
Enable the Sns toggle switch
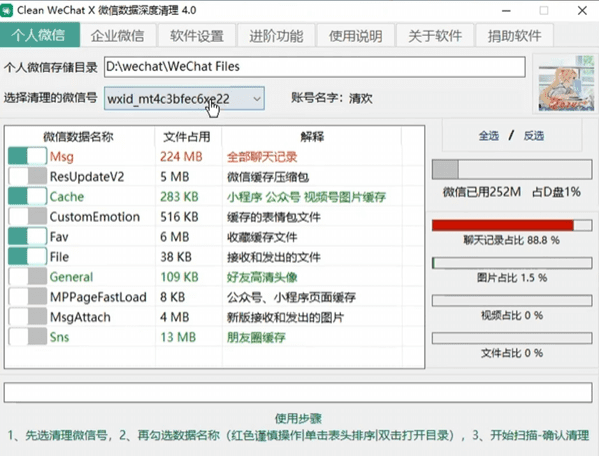[28, 337]
